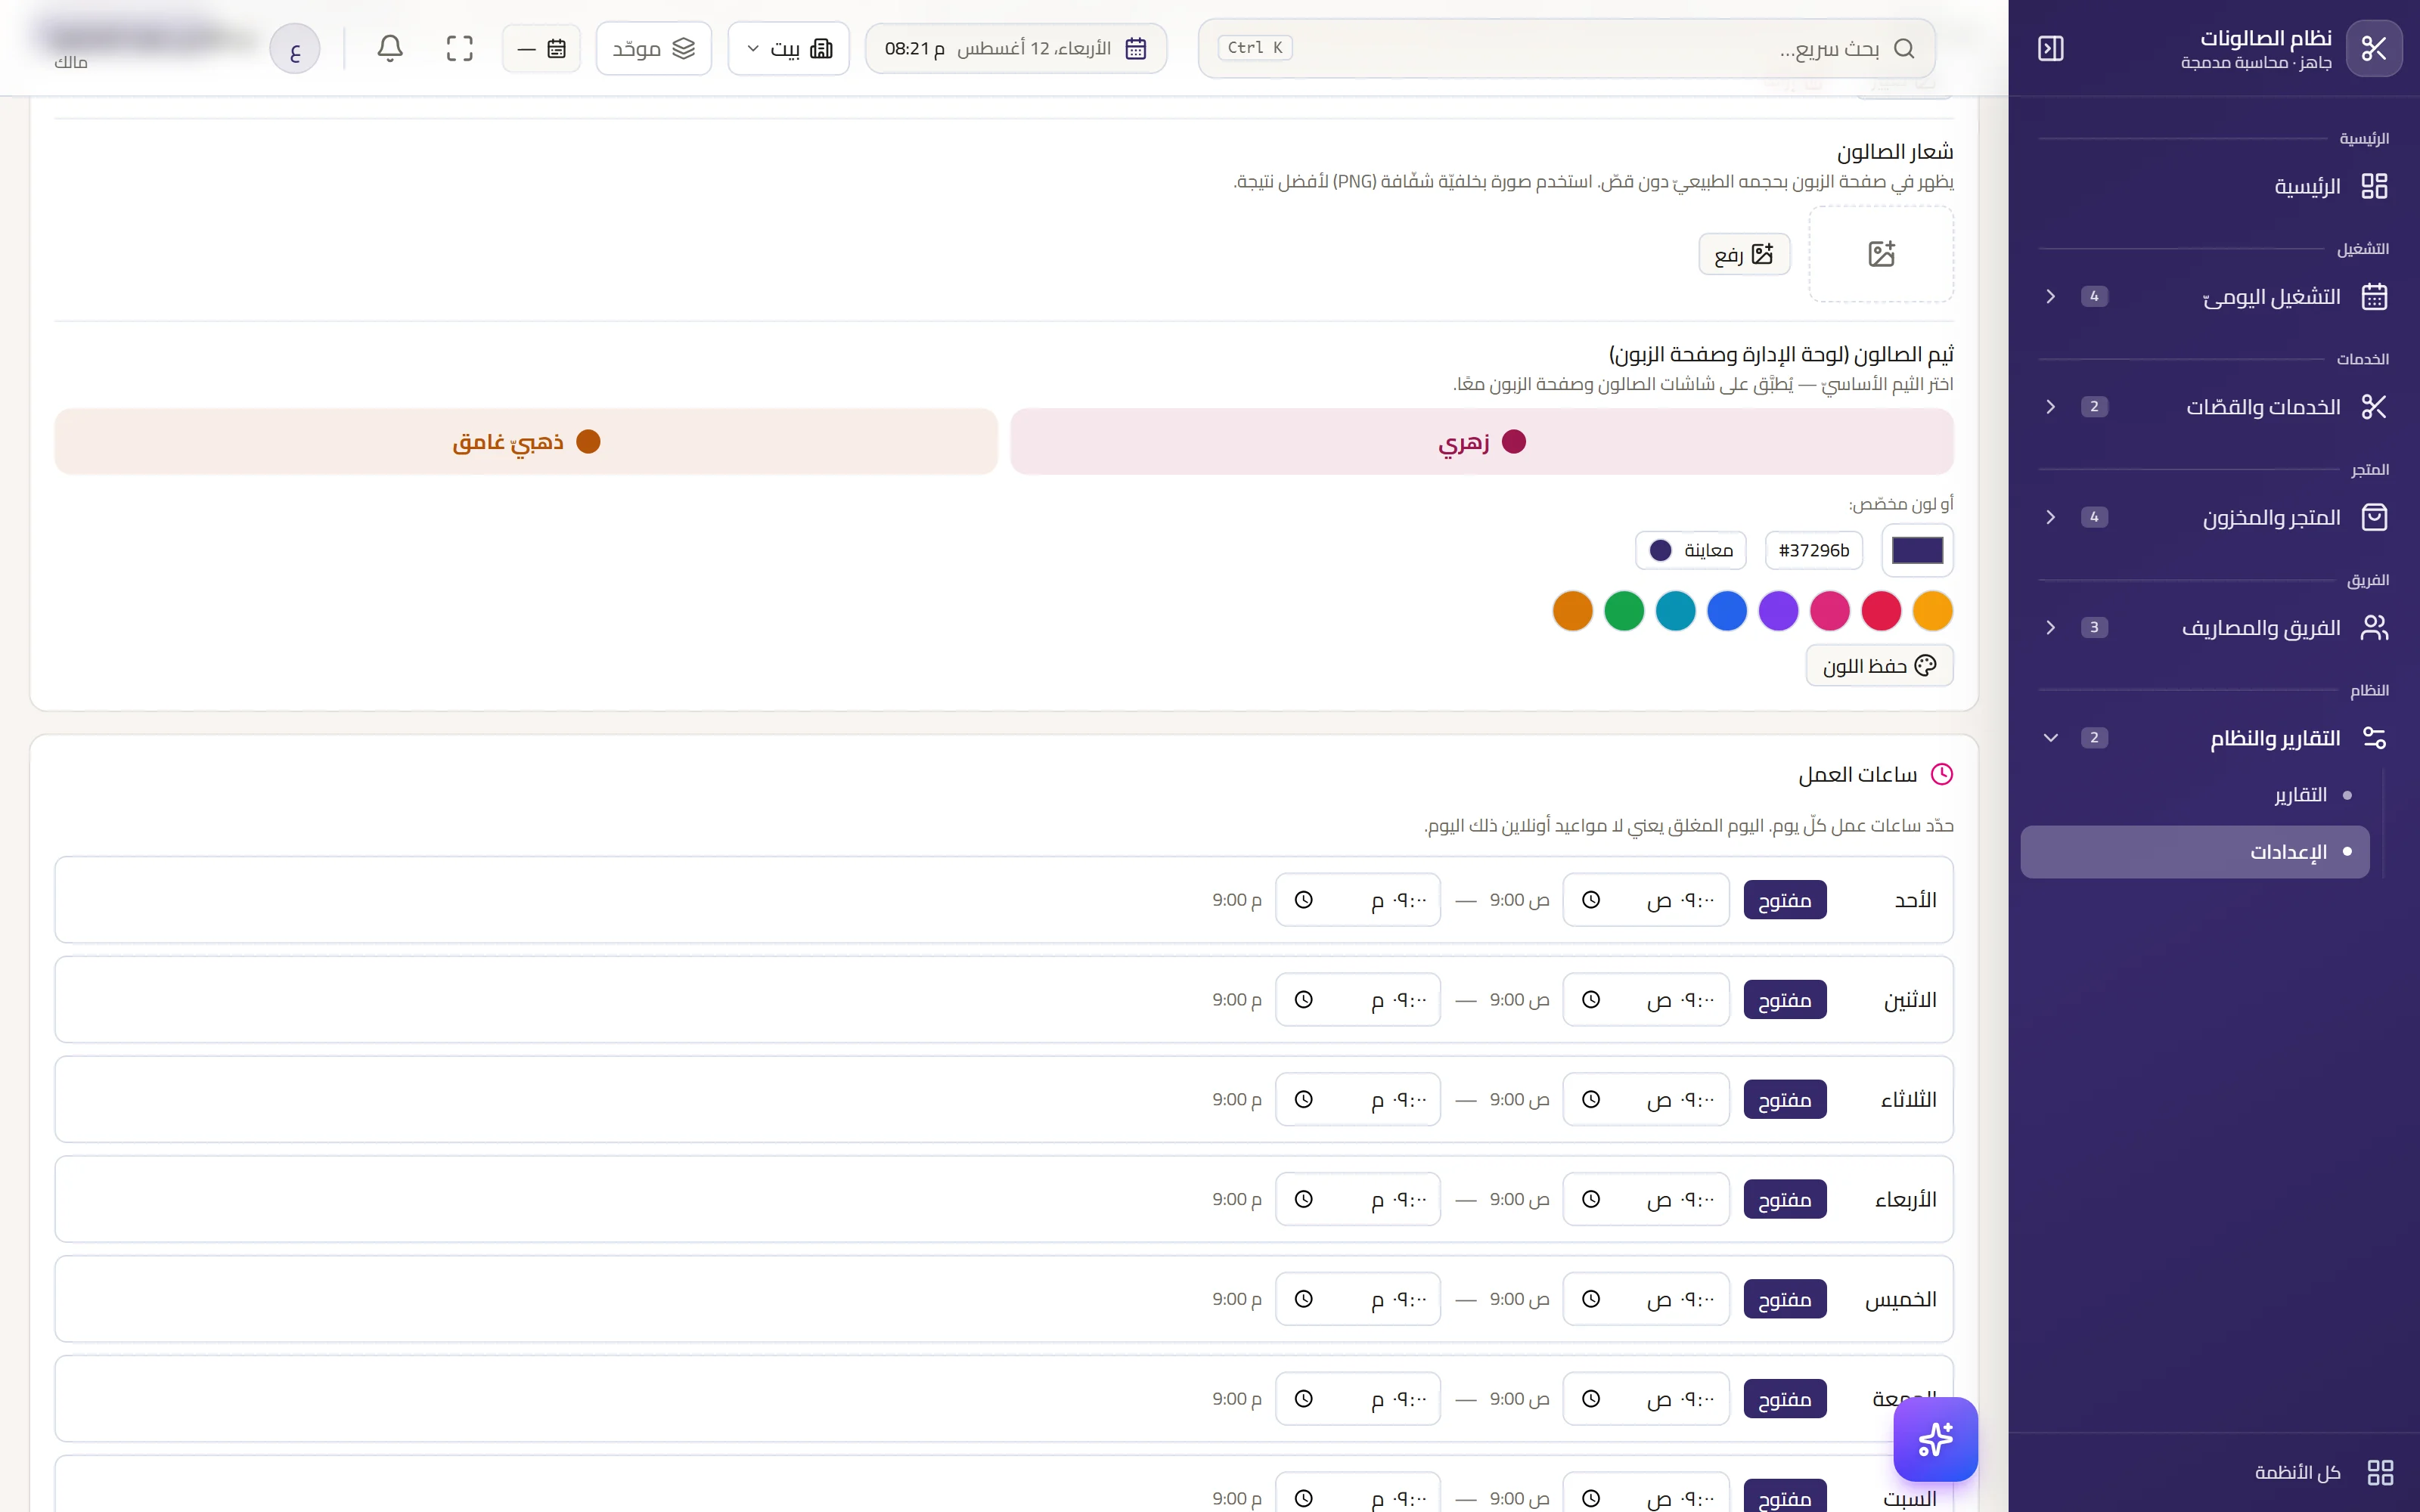Toggle مفتوح for الثلاثاء

click(1785, 1100)
